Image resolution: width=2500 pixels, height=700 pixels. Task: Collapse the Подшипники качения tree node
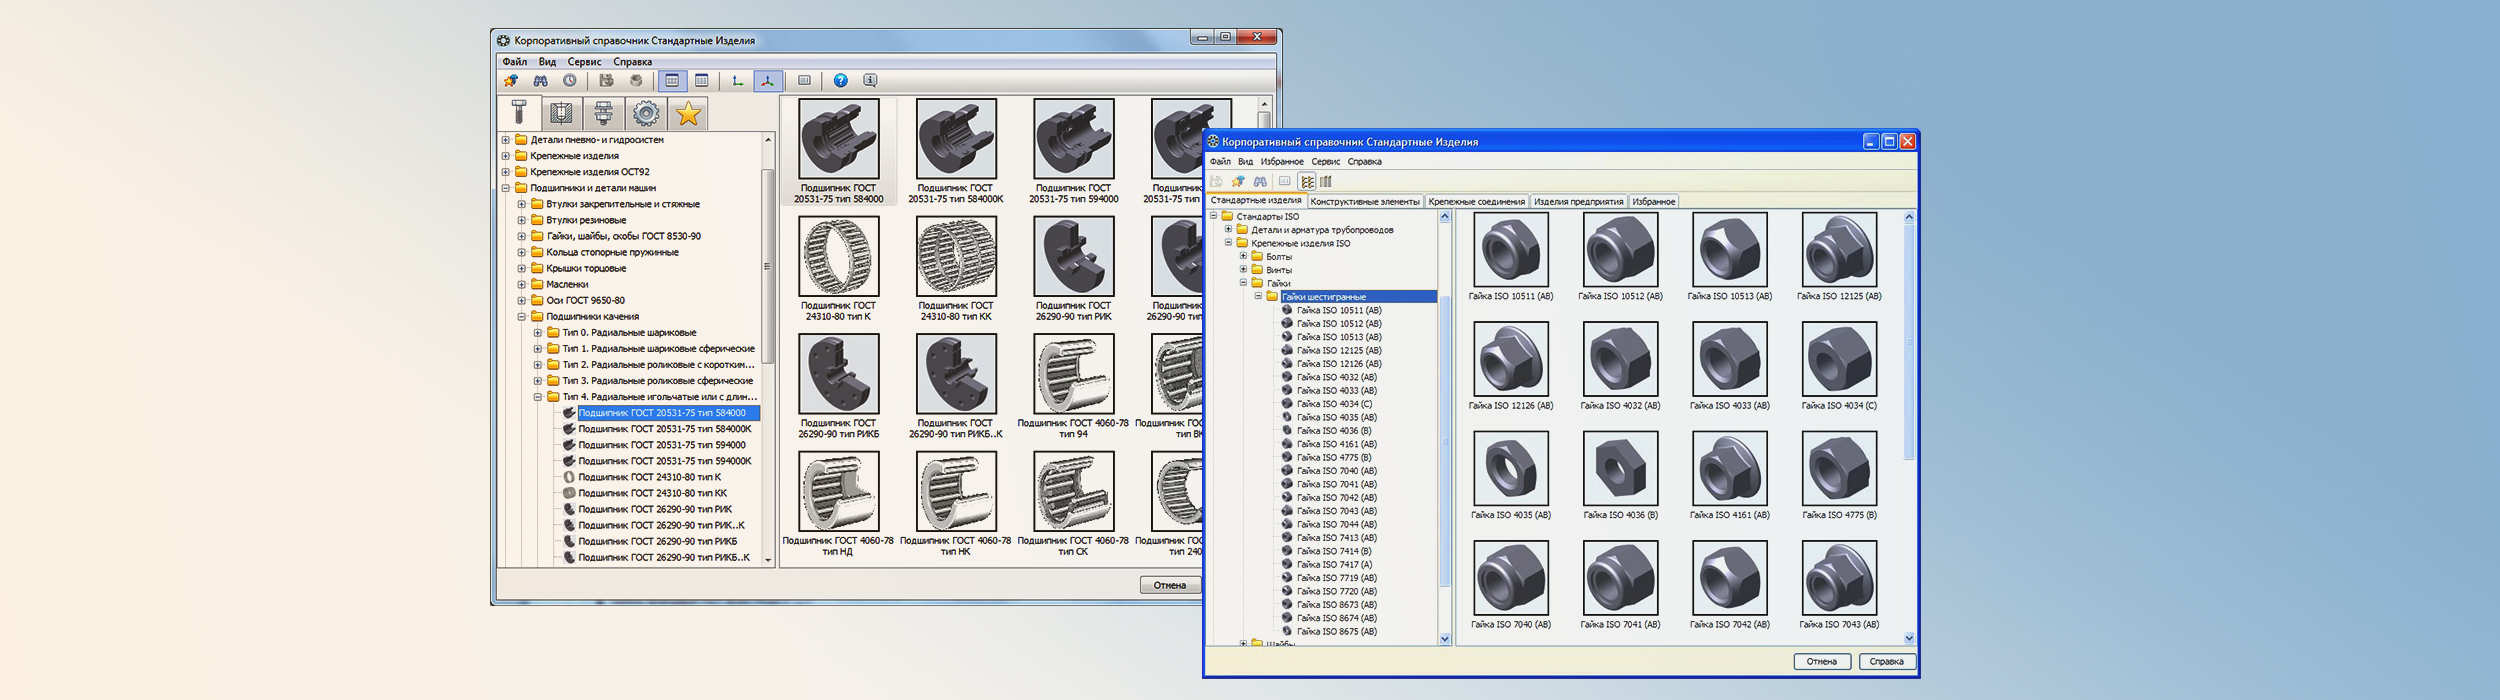522,317
